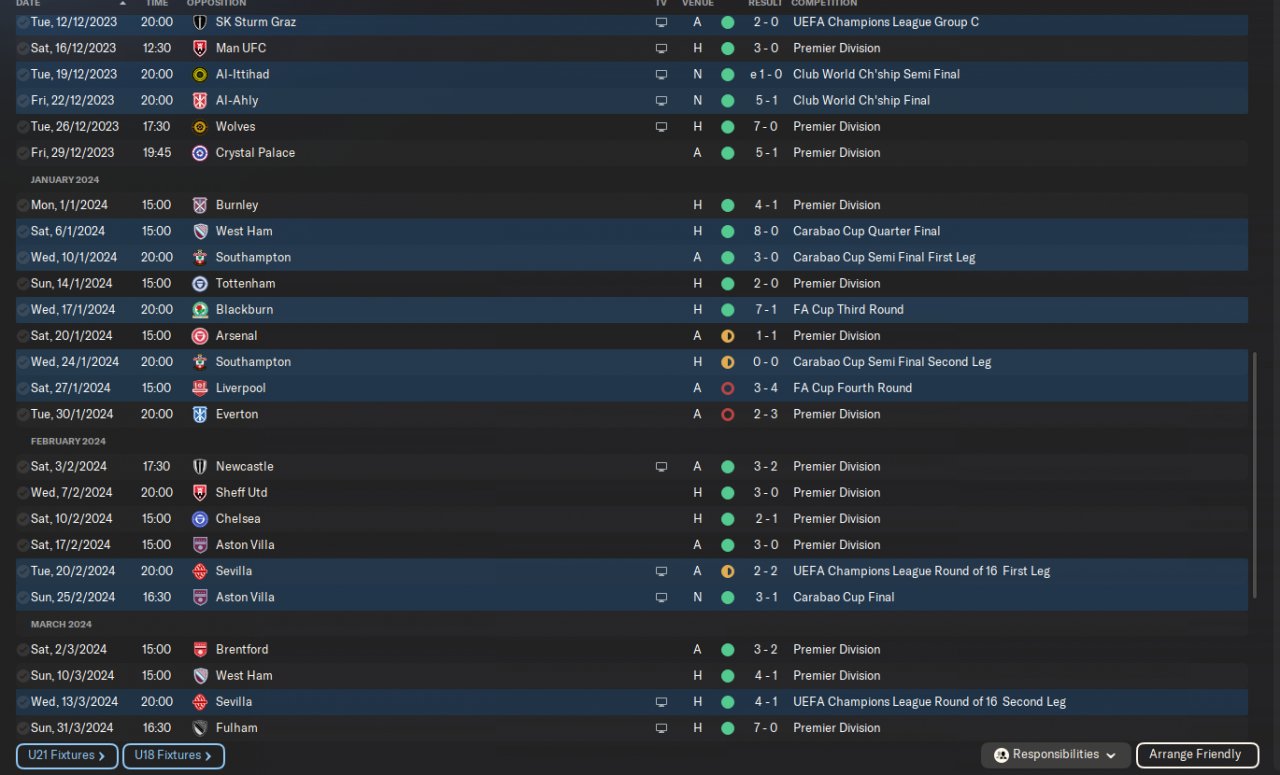The image size is (1280, 775).
Task: Open the Responsibilities dropdown
Action: coord(1057,755)
